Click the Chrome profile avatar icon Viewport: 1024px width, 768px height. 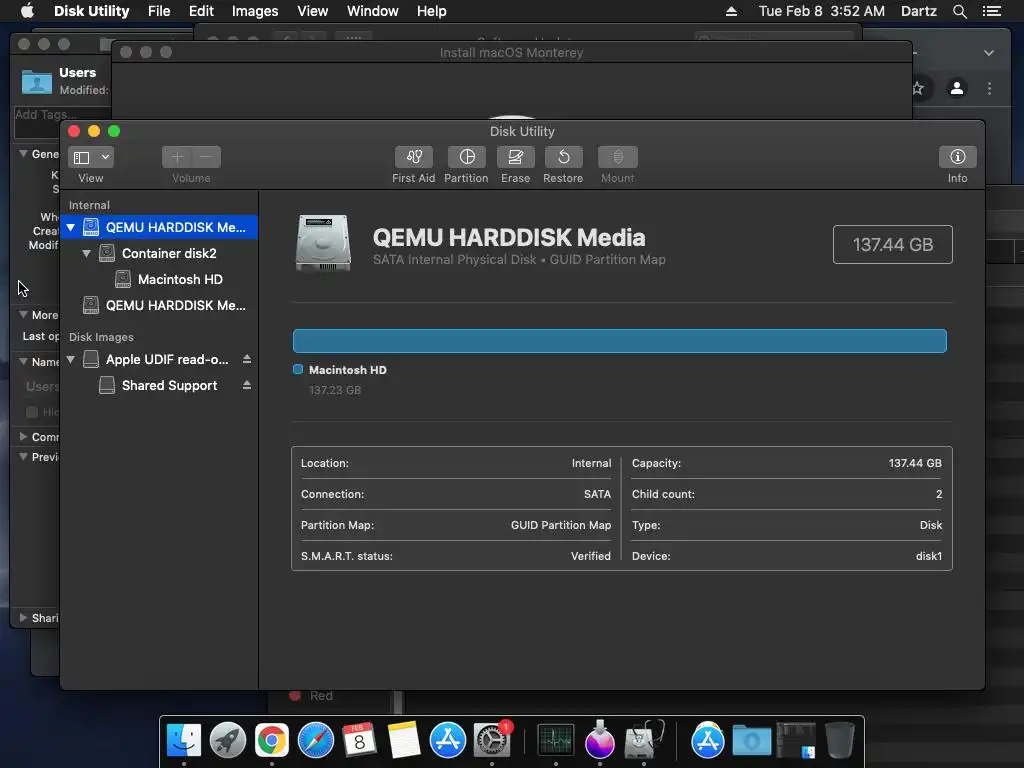pyautogui.click(x=957, y=88)
